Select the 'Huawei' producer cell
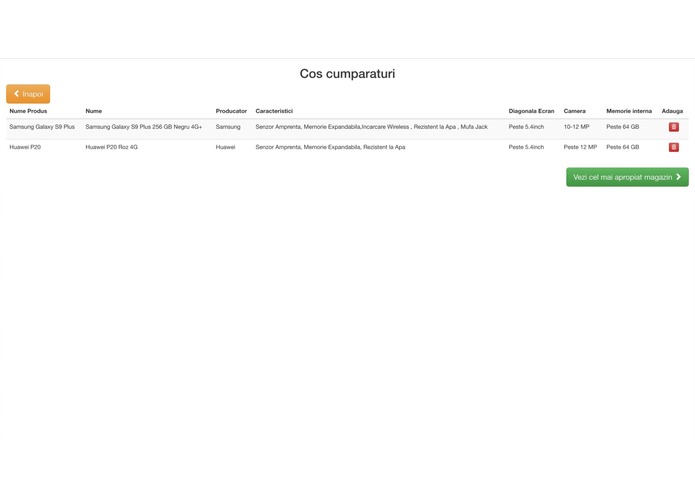Image resolution: width=695 pixels, height=494 pixels. pos(225,147)
